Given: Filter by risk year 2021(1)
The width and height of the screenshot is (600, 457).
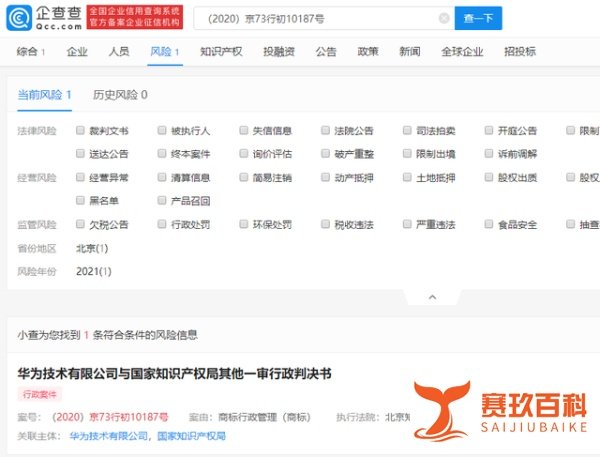Looking at the screenshot, I should [x=94, y=271].
